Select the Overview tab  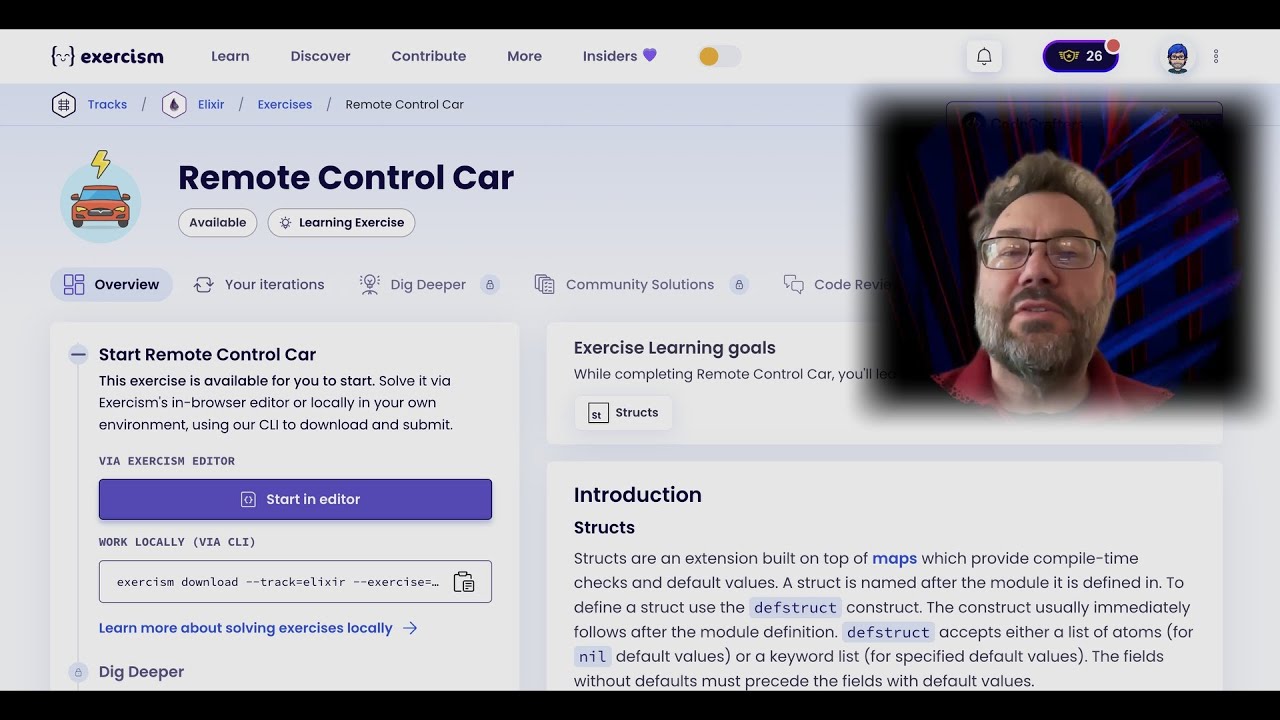pyautogui.click(x=111, y=285)
